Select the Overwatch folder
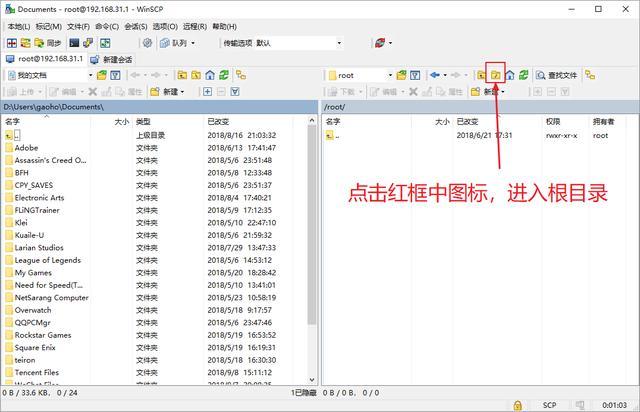The width and height of the screenshot is (640, 412). 28,310
